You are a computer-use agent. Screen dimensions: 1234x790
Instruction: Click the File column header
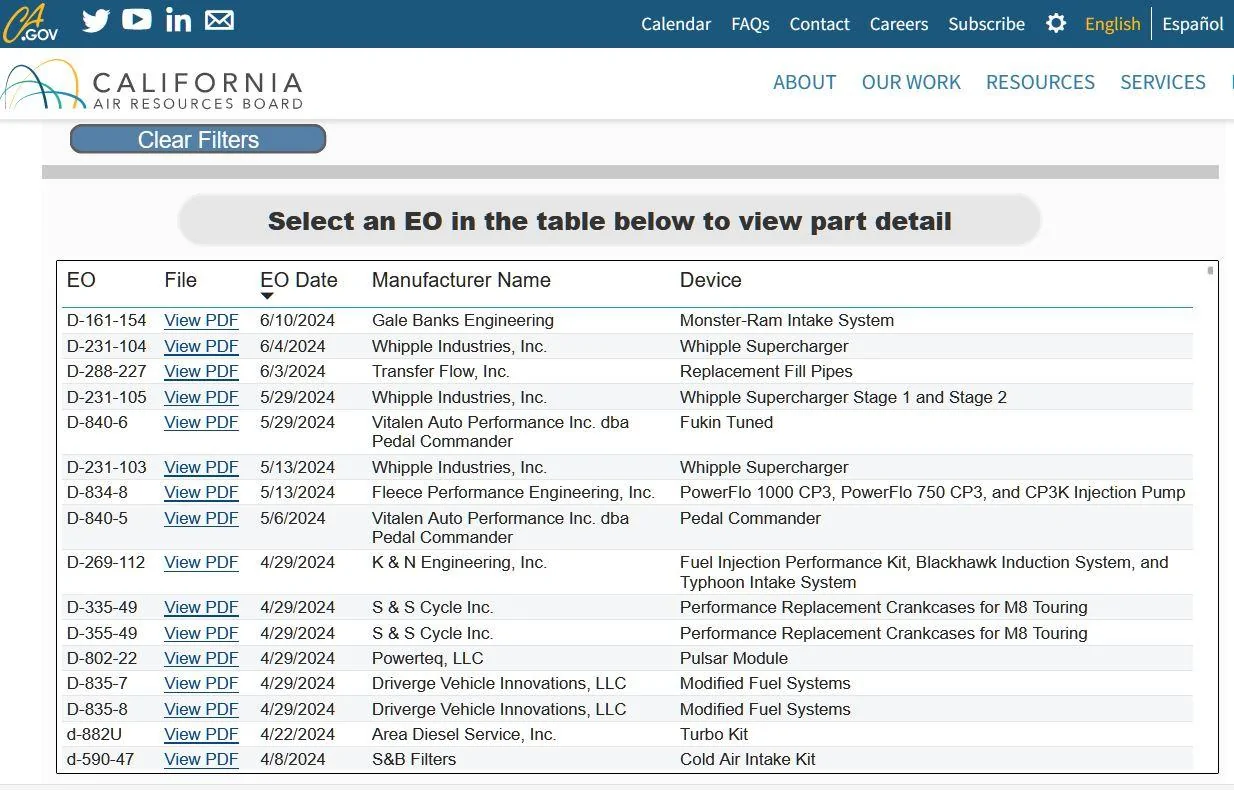[x=181, y=280]
